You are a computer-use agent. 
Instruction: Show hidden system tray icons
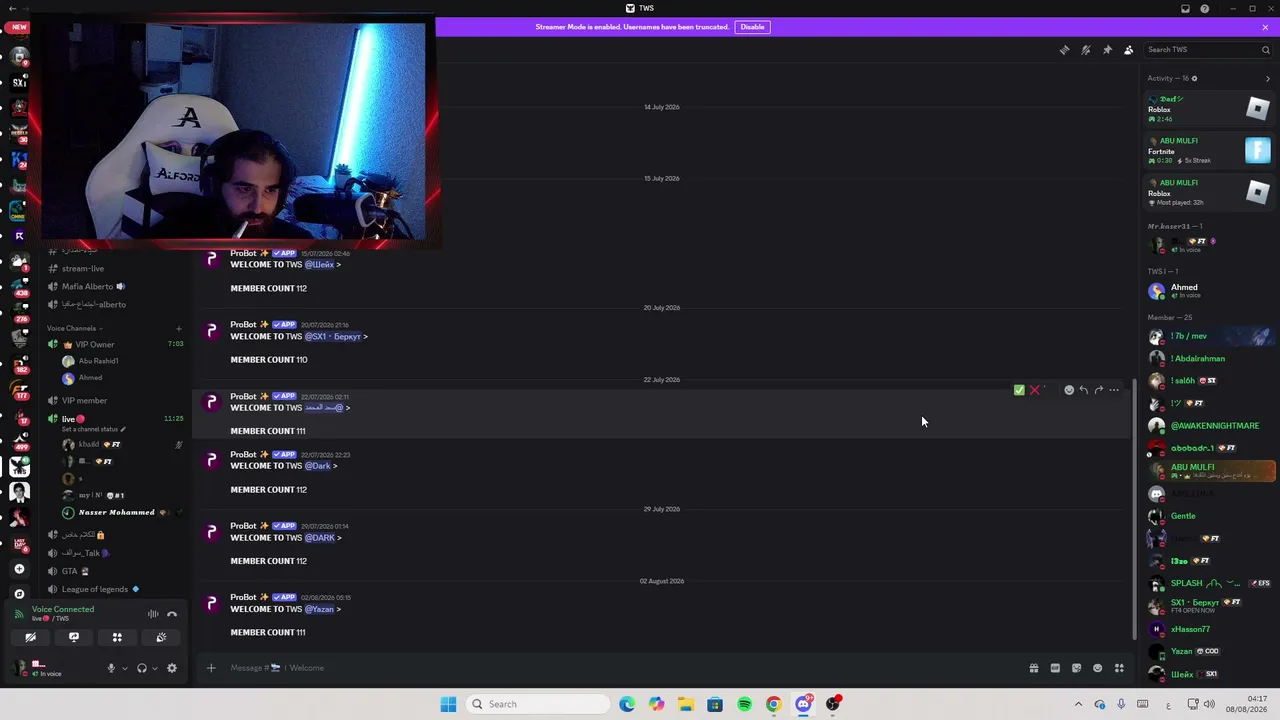point(1078,704)
